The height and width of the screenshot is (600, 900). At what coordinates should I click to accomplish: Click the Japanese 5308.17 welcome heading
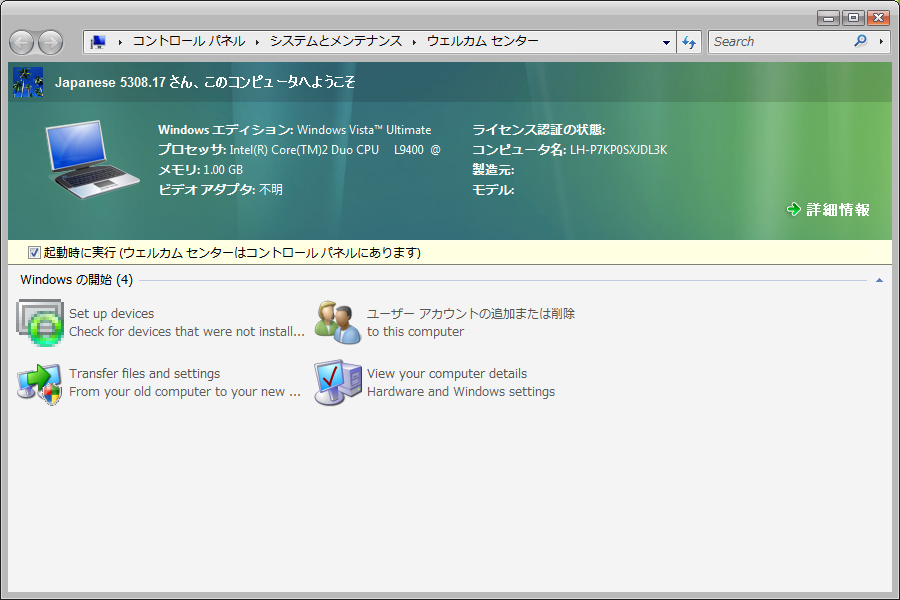tap(205, 82)
